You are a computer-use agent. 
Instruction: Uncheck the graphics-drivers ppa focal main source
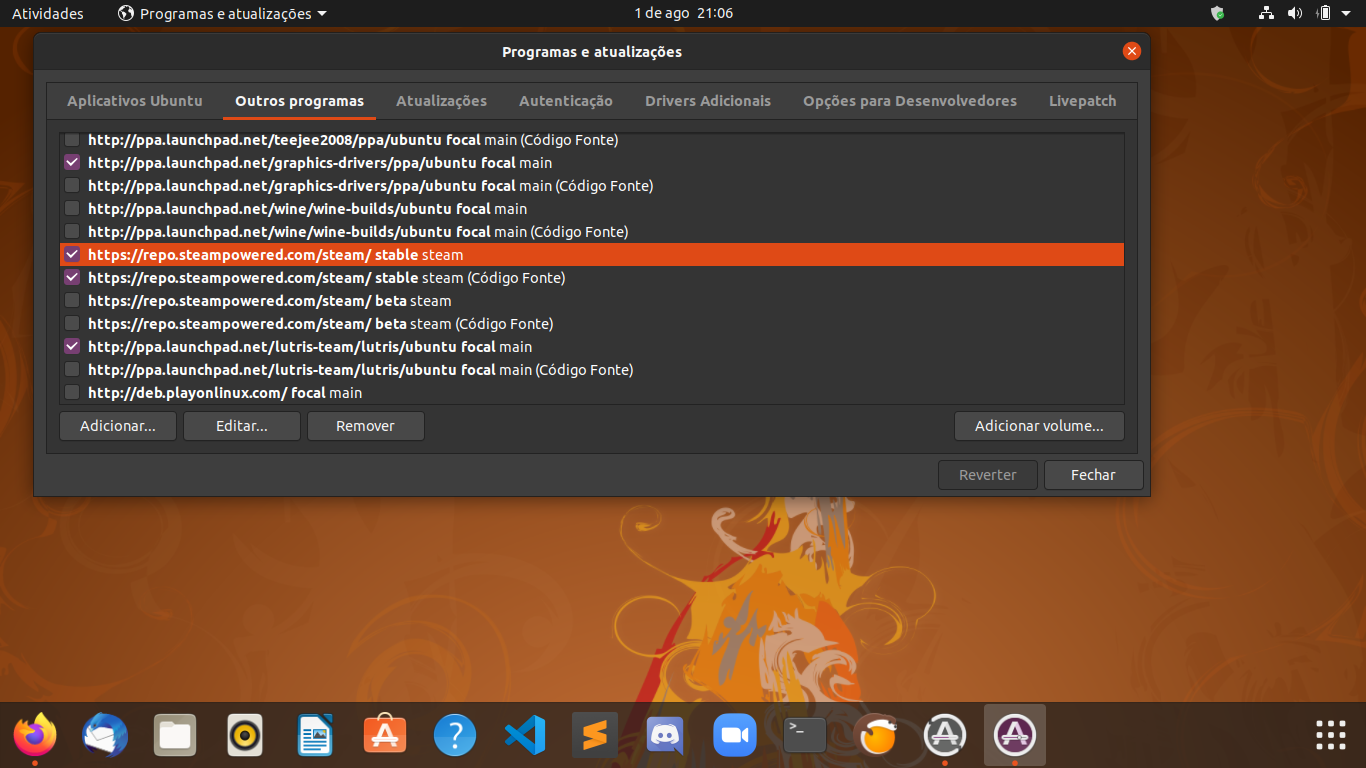(x=72, y=162)
